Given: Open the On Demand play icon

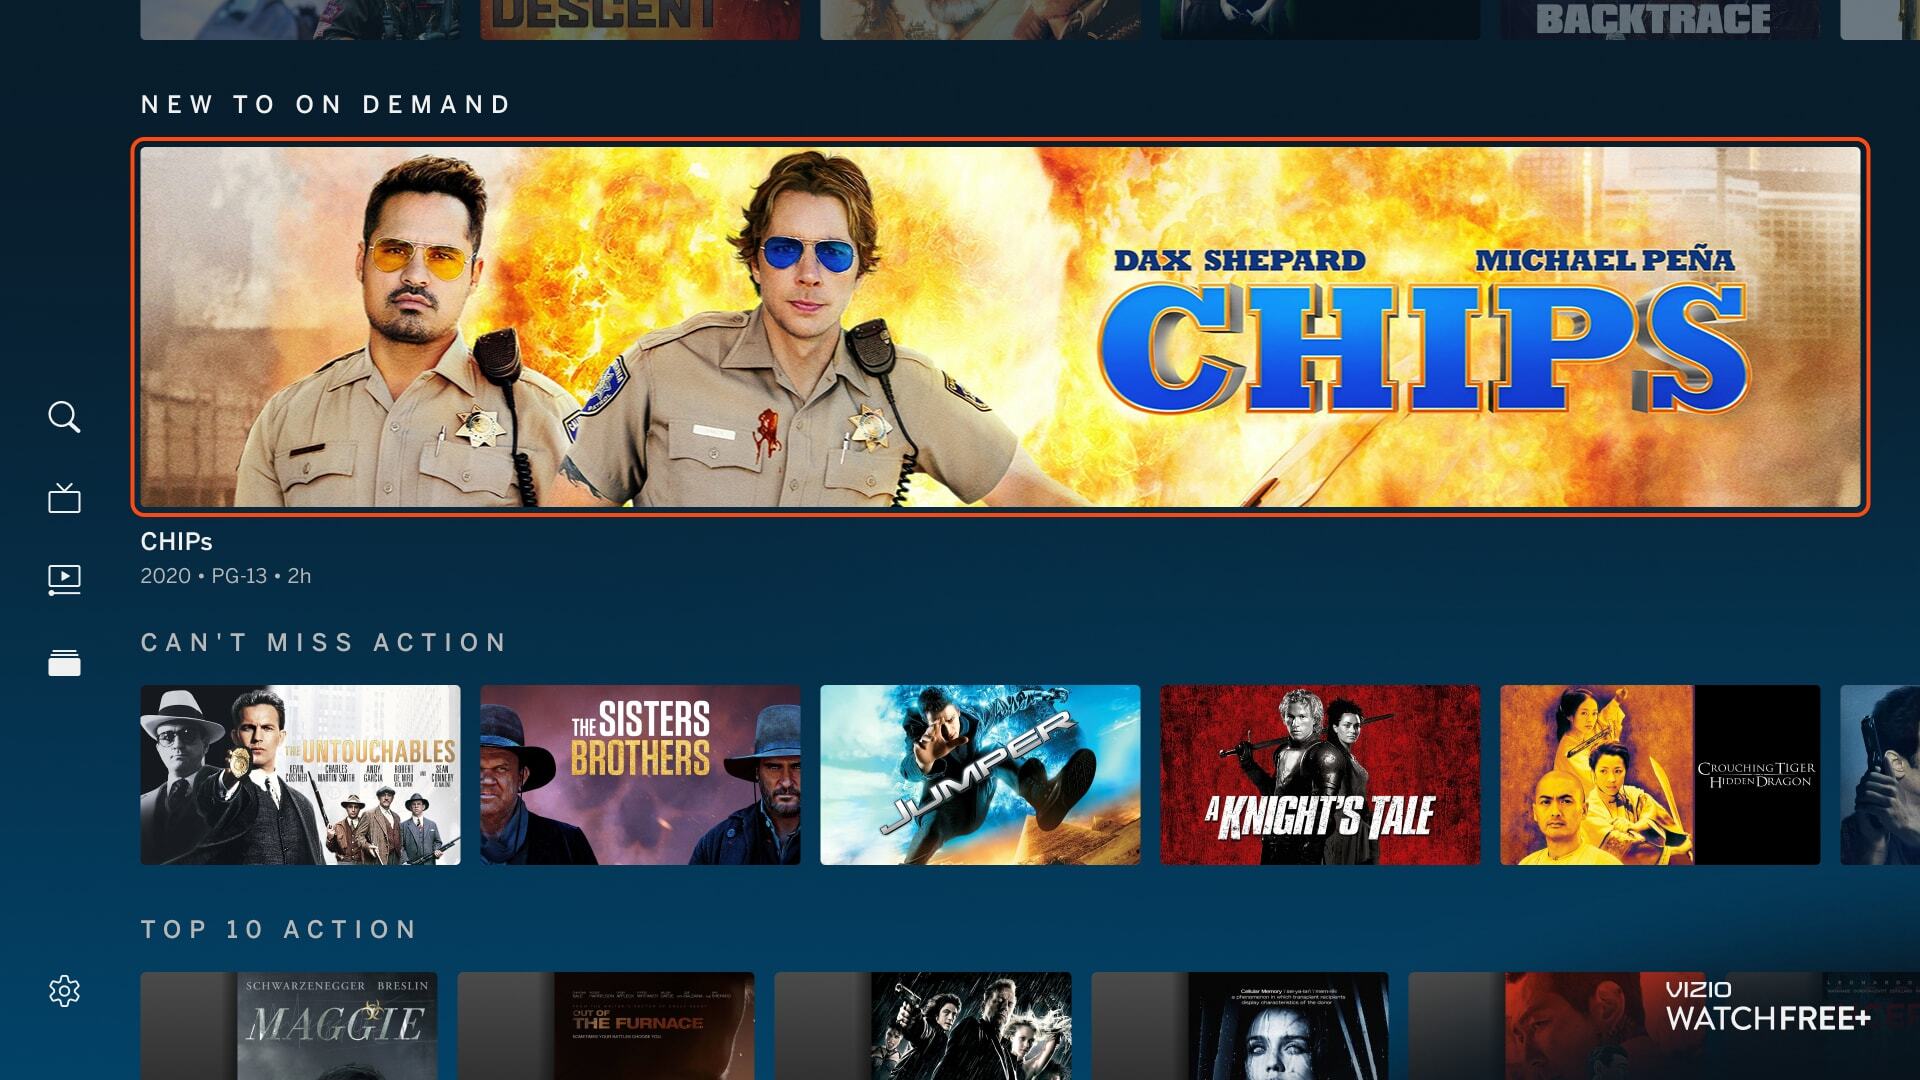Looking at the screenshot, I should click(64, 580).
